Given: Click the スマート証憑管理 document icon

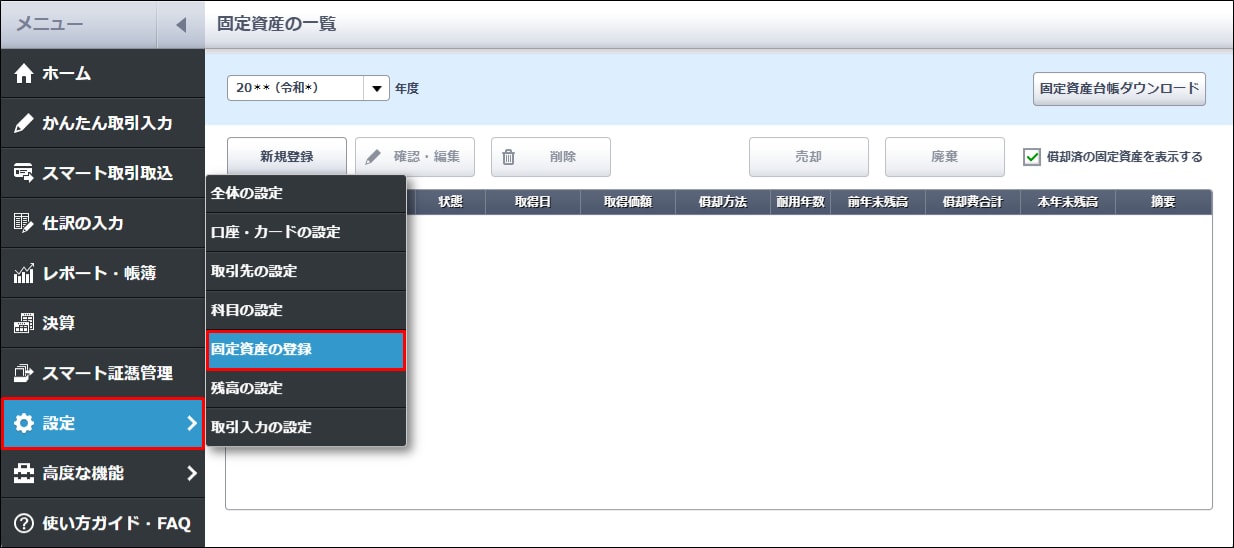Looking at the screenshot, I should click(x=24, y=374).
